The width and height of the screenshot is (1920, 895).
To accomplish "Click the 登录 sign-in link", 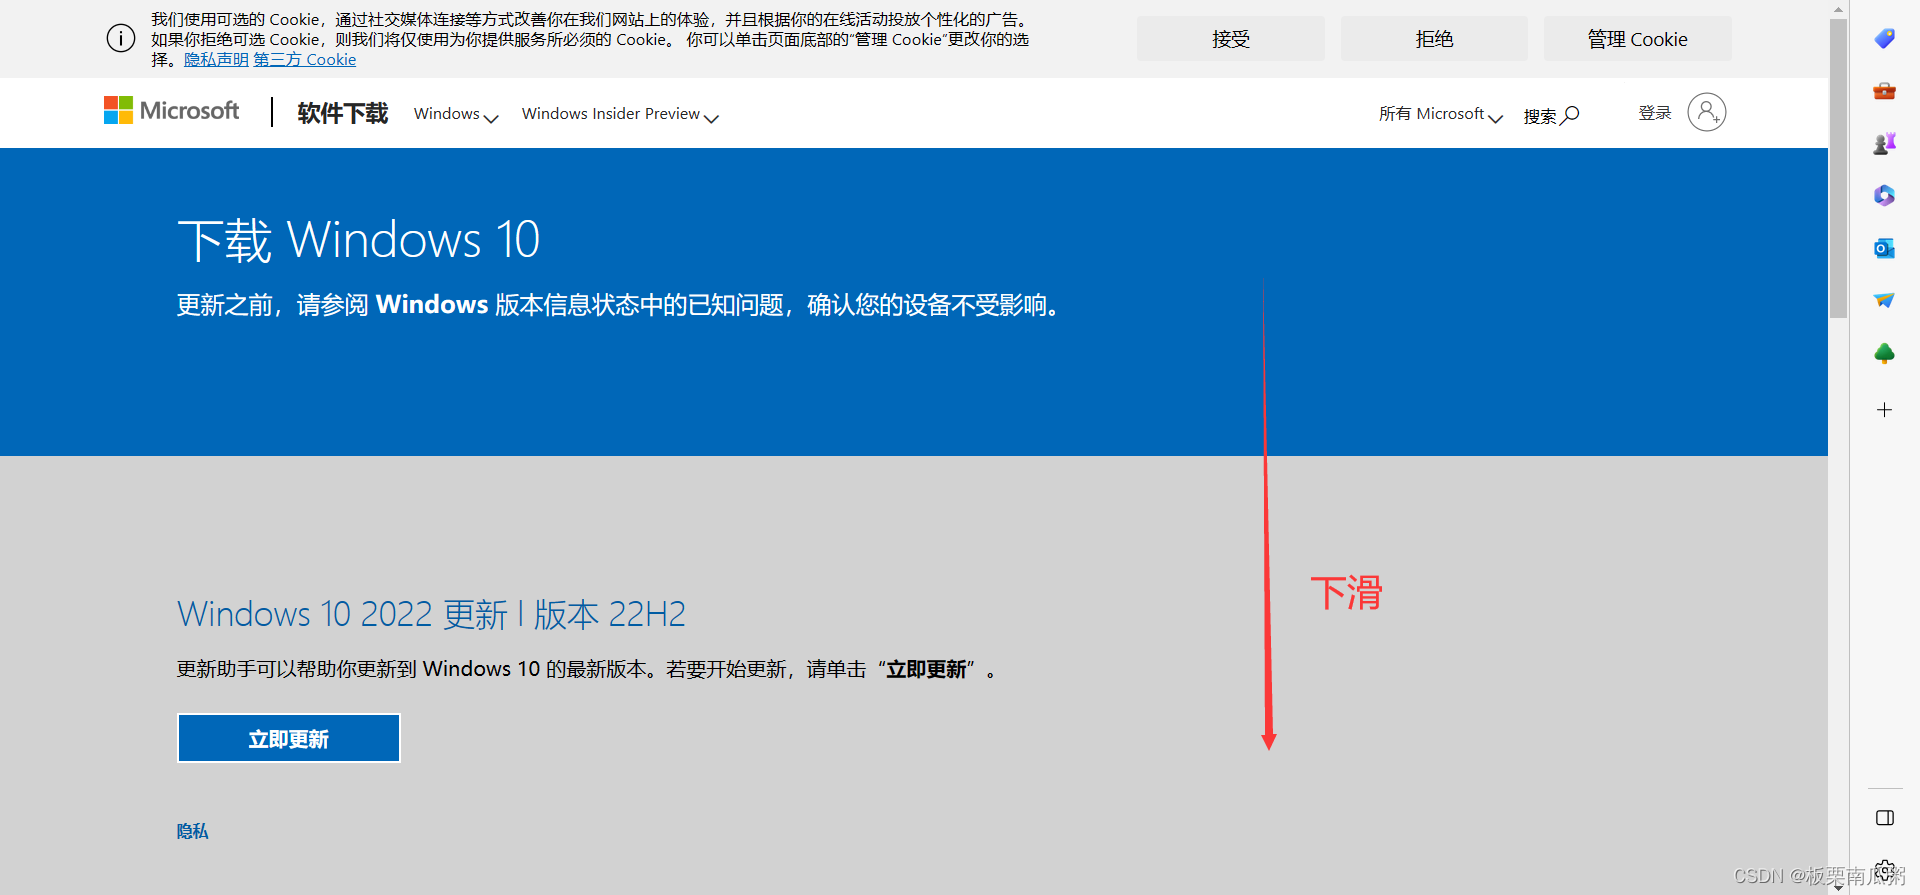I will coord(1655,113).
